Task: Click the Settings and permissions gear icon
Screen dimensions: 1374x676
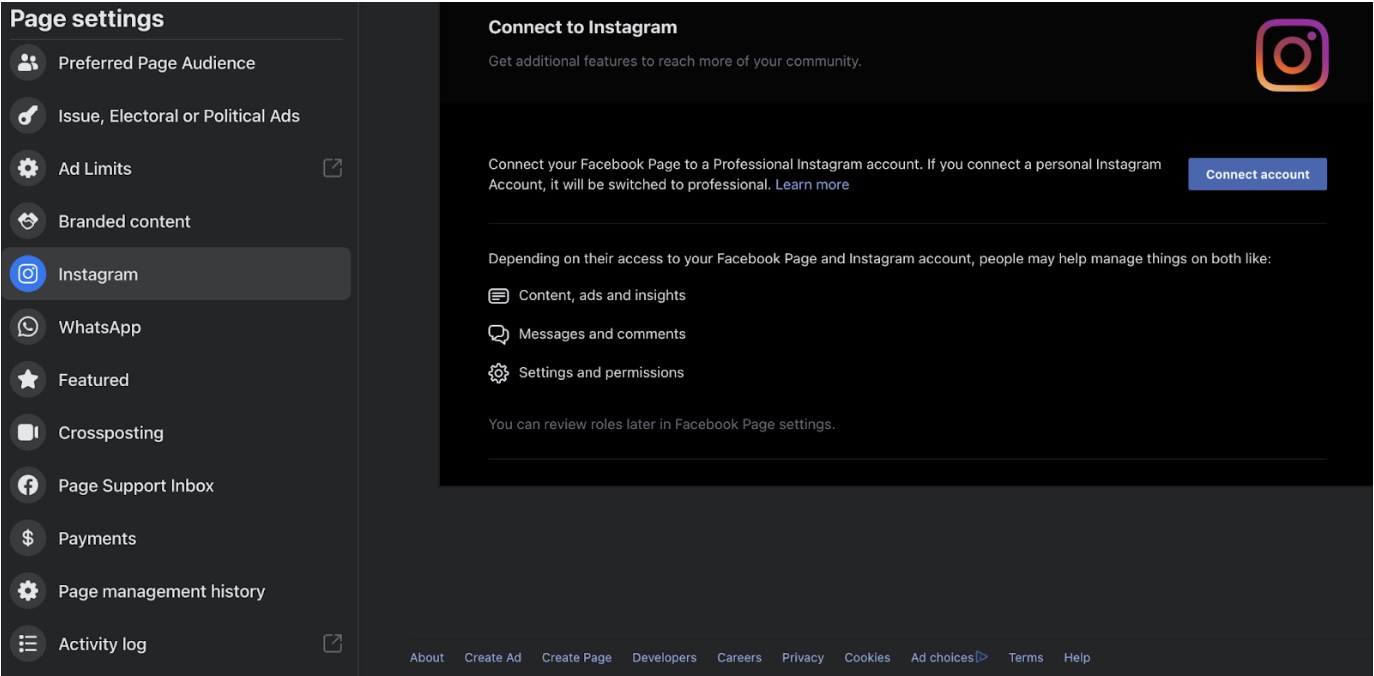Action: coord(498,373)
